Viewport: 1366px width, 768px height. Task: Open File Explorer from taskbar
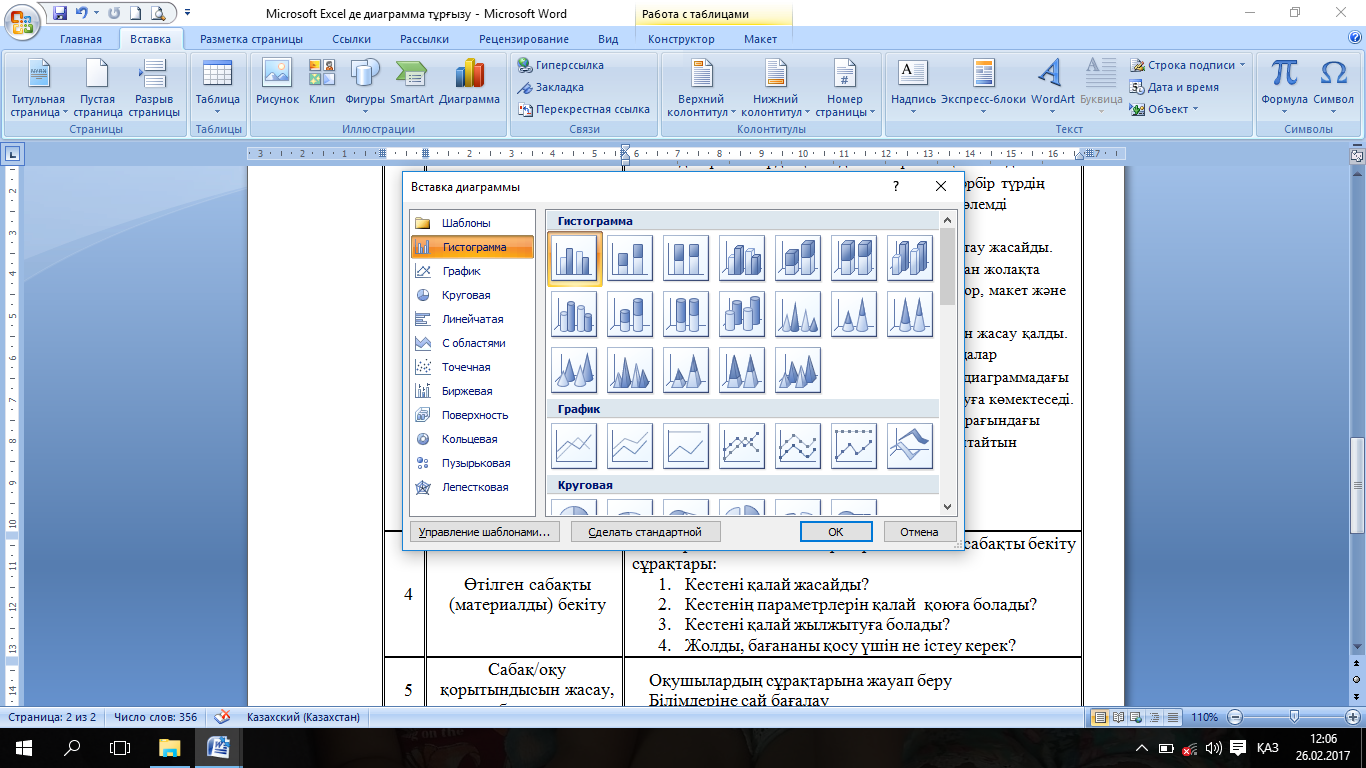pos(168,747)
